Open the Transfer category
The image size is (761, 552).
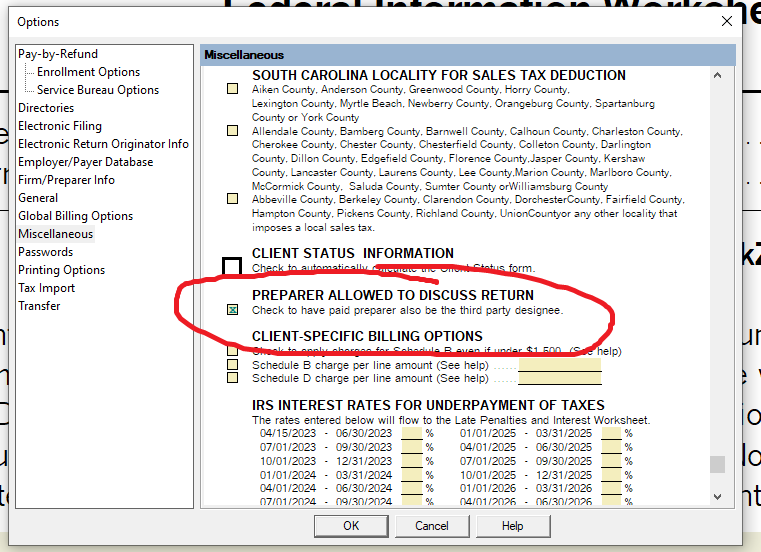click(39, 305)
